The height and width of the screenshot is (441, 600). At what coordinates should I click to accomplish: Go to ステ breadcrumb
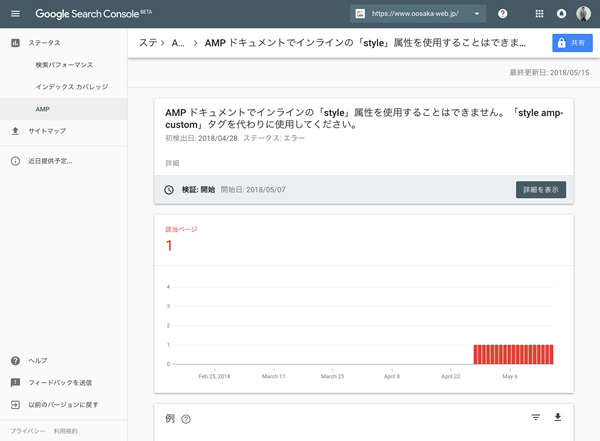click(148, 43)
